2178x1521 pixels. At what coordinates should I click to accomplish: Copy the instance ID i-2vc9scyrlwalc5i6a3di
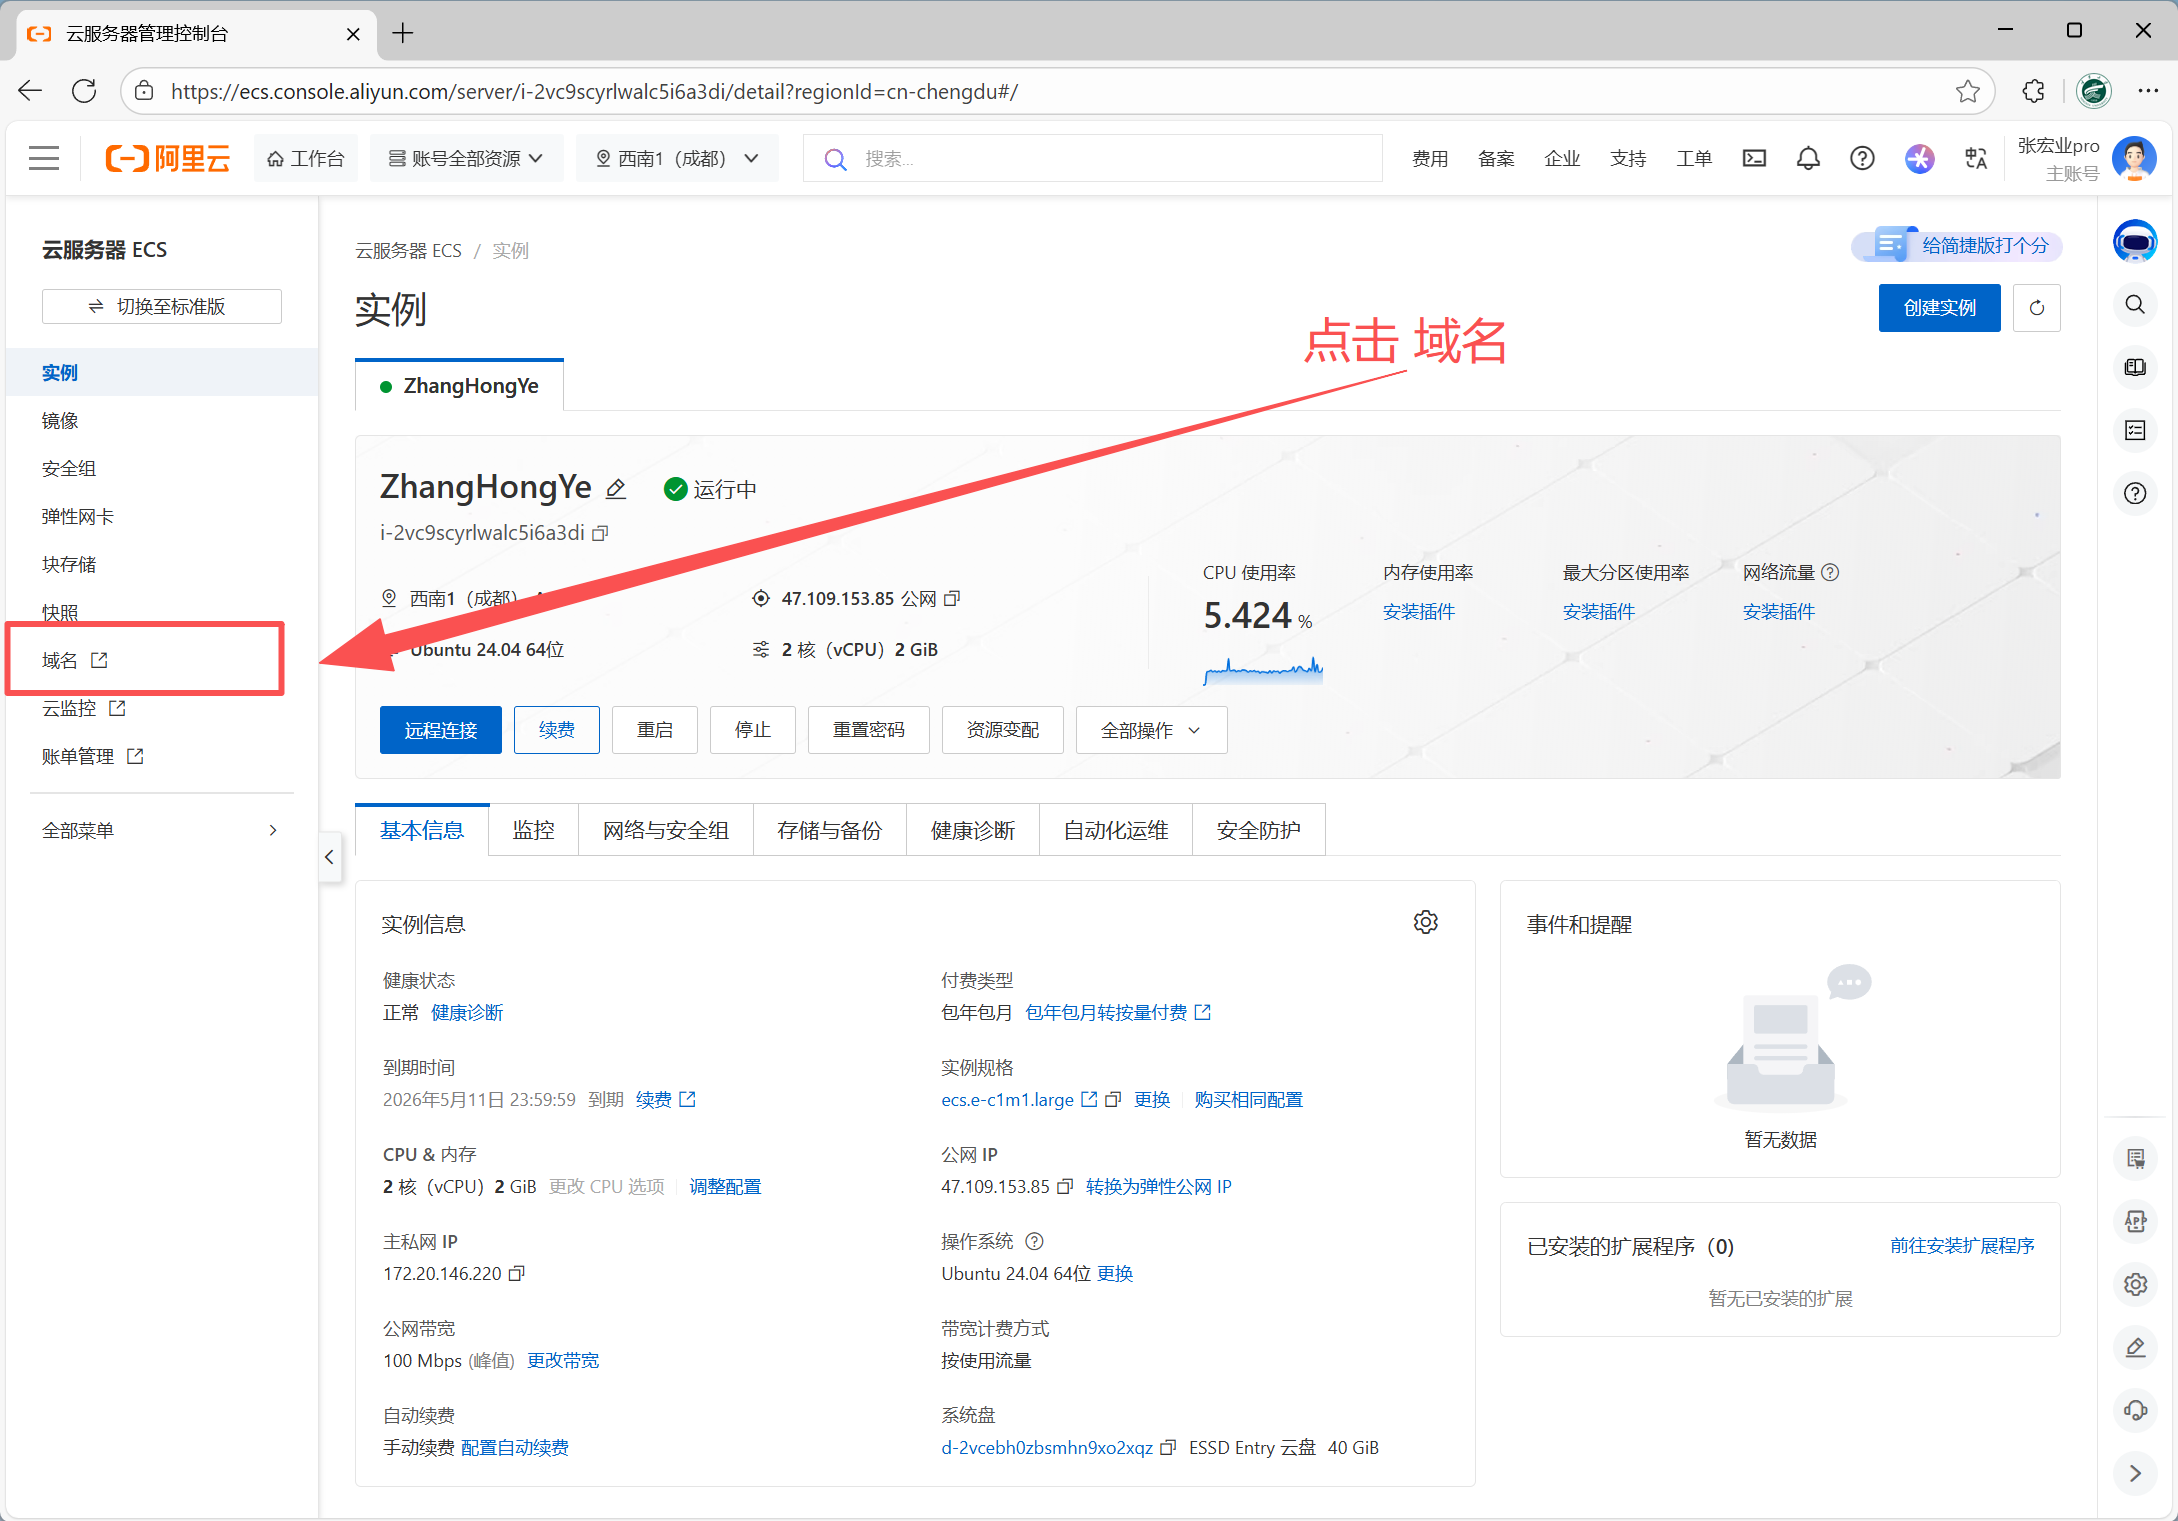600,533
